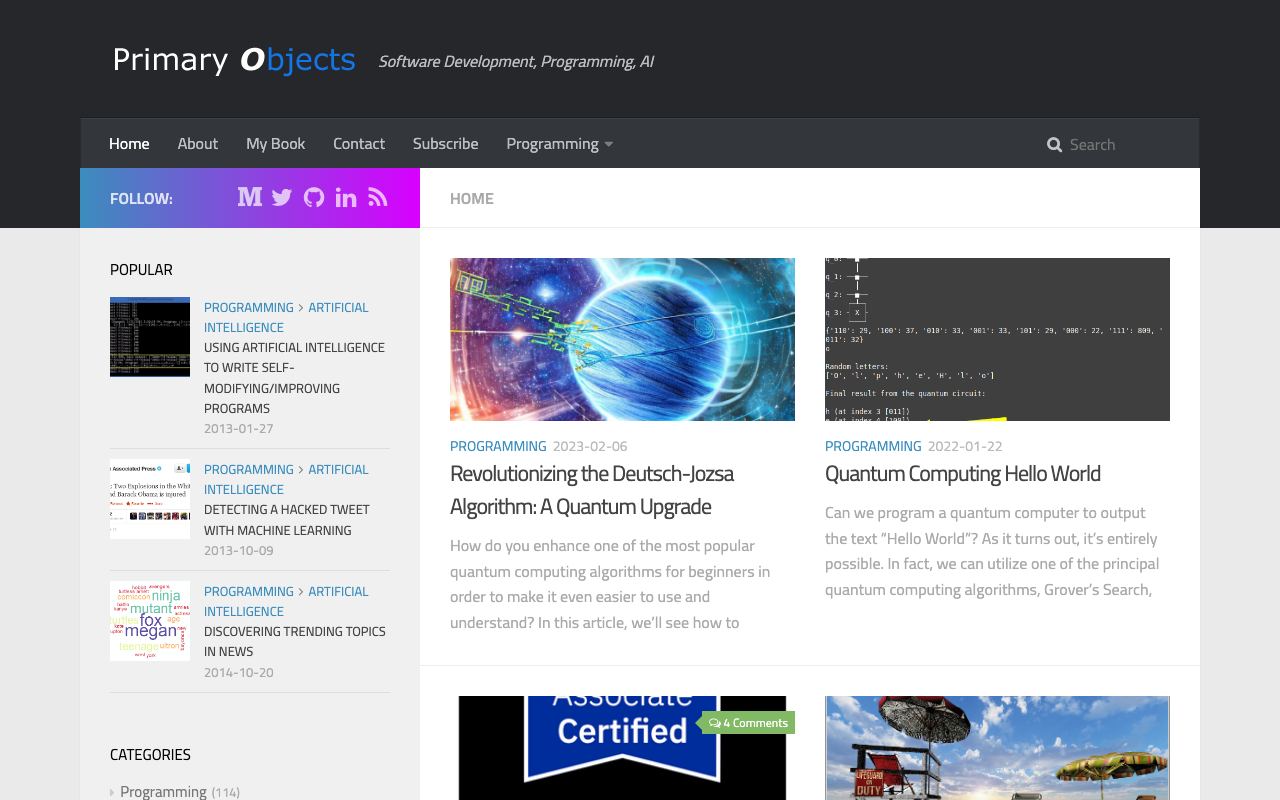The image size is (1280, 800).
Task: Open 'Using Artificial Intelligence to Write Self-Modifying' post
Action: click(294, 378)
